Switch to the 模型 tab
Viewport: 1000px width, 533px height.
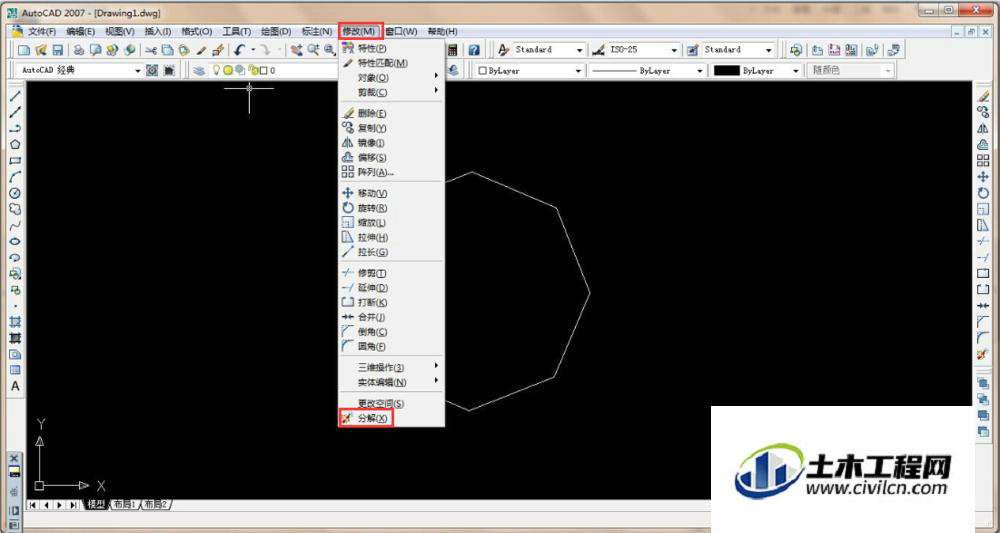96,504
